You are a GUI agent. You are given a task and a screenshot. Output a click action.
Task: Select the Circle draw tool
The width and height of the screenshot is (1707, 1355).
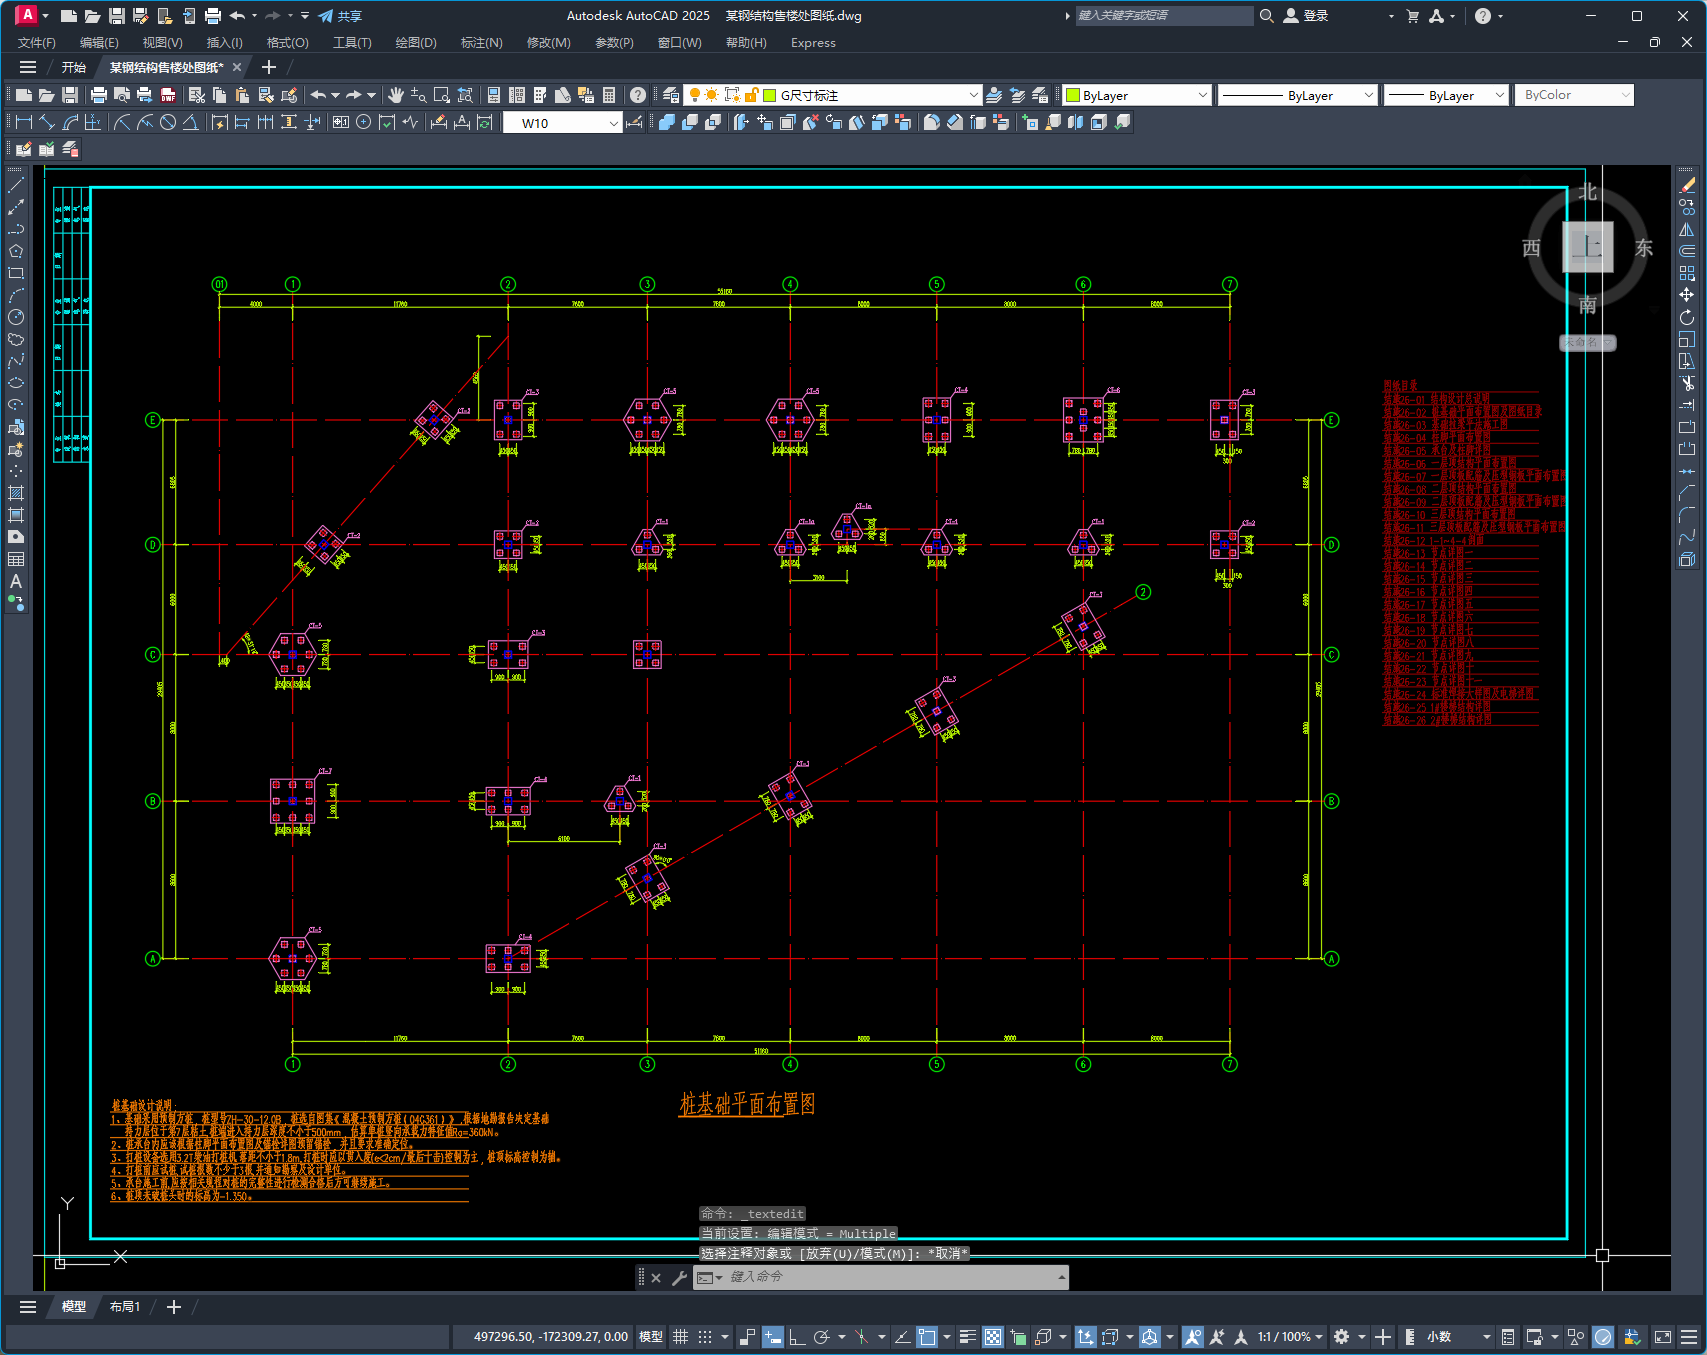click(16, 317)
